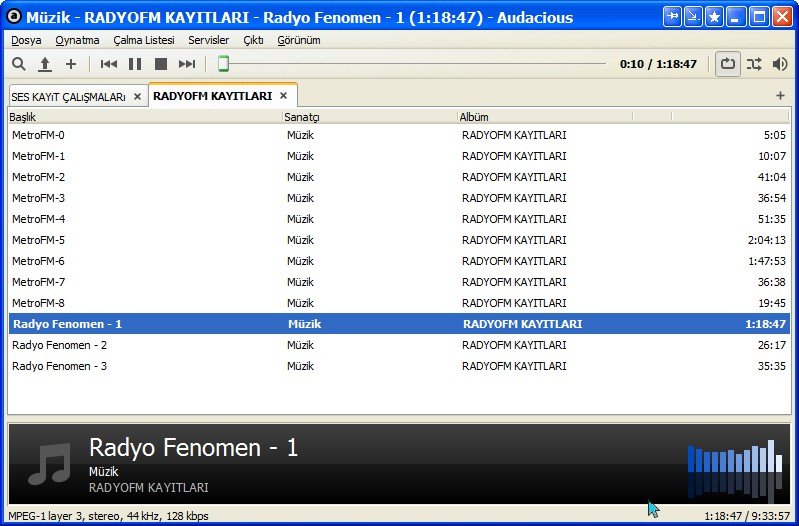This screenshot has width=799, height=526.
Task: Sort by Başlık column header
Action: pyautogui.click(x=145, y=117)
